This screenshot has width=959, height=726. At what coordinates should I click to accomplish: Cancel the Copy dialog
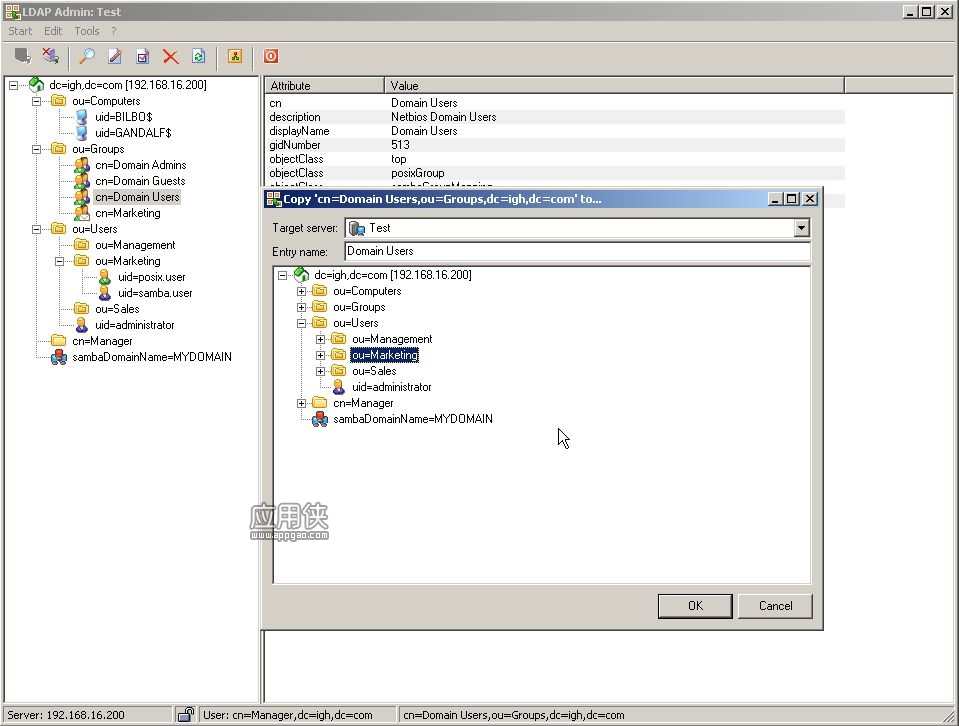click(776, 606)
